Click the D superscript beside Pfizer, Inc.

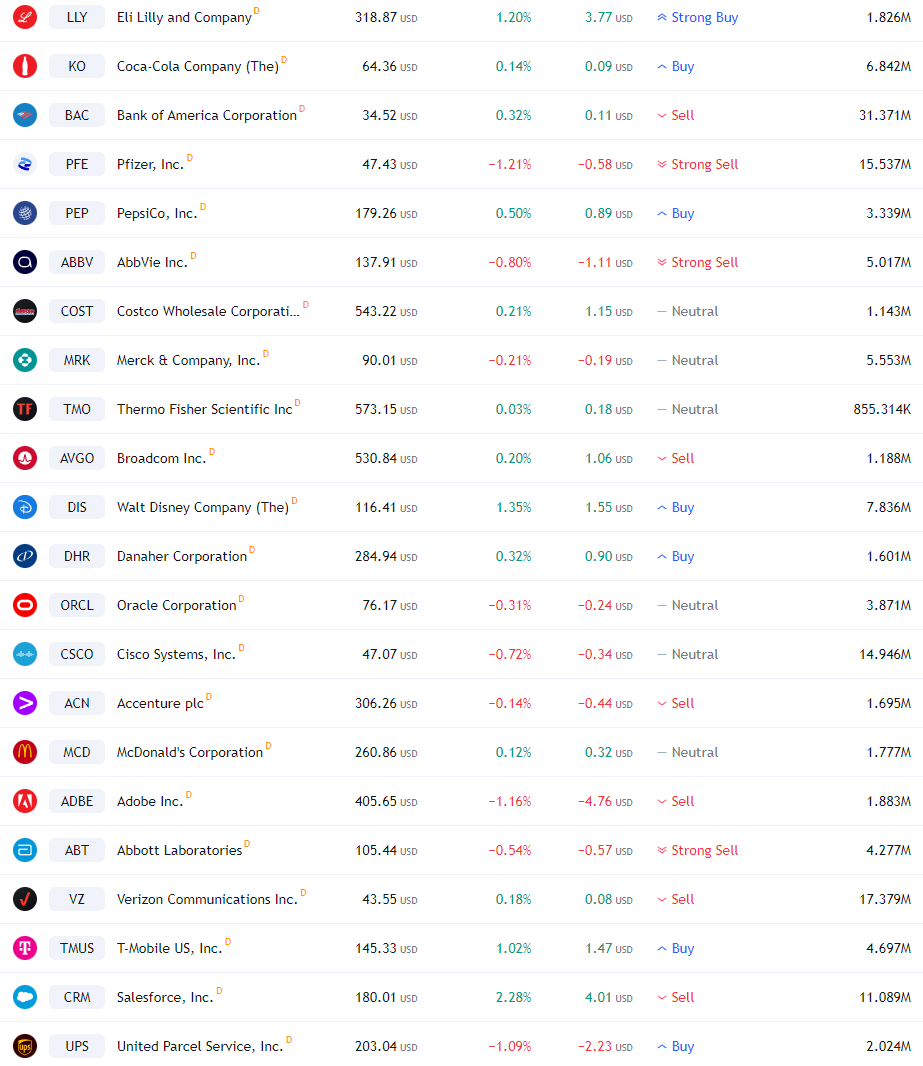coord(190,158)
